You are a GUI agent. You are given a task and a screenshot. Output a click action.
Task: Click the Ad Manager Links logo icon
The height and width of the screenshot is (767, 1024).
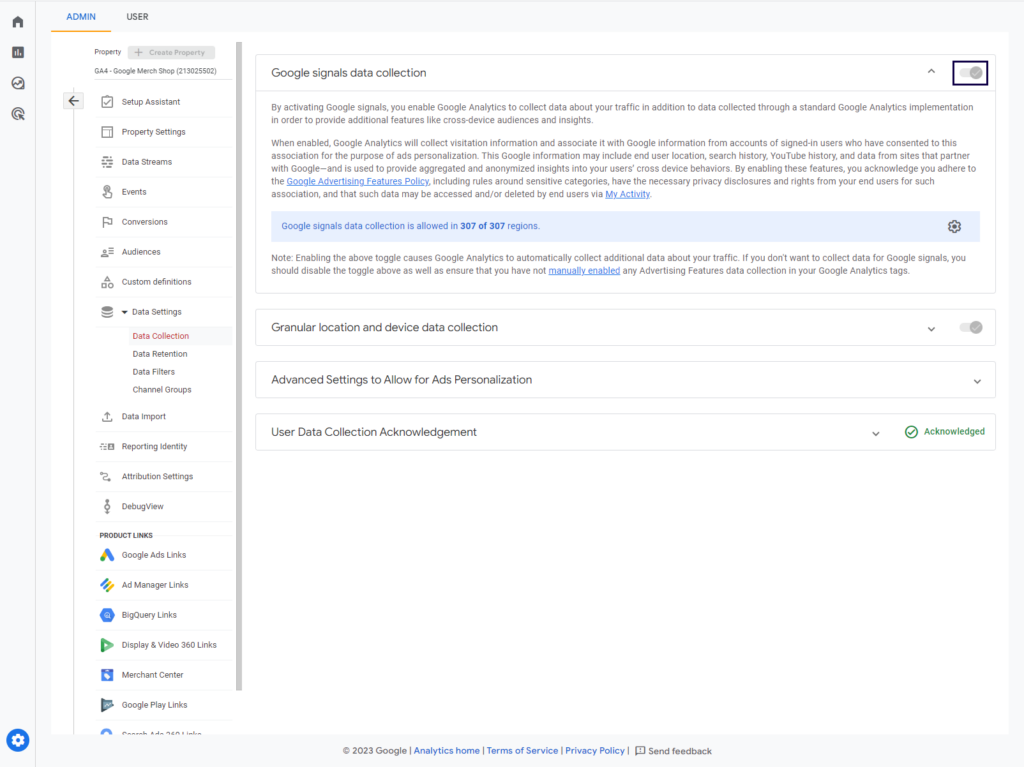pos(107,585)
